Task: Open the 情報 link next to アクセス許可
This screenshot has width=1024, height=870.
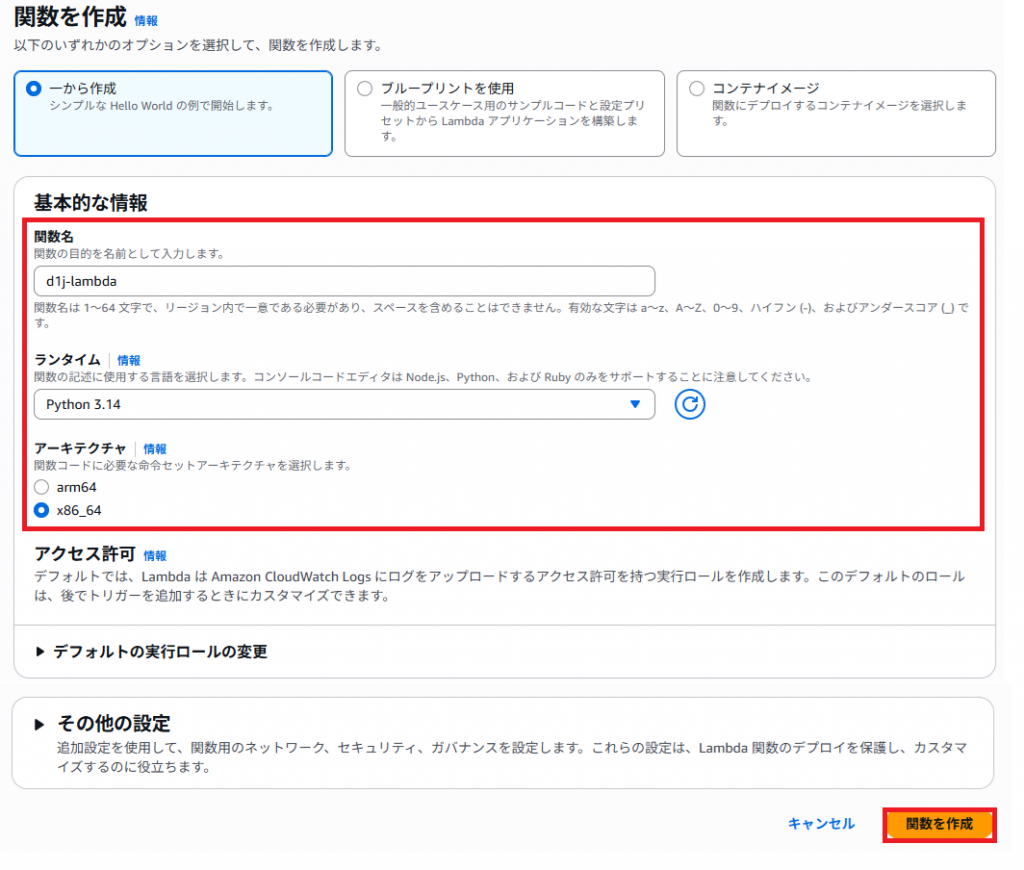Action: coord(155,555)
